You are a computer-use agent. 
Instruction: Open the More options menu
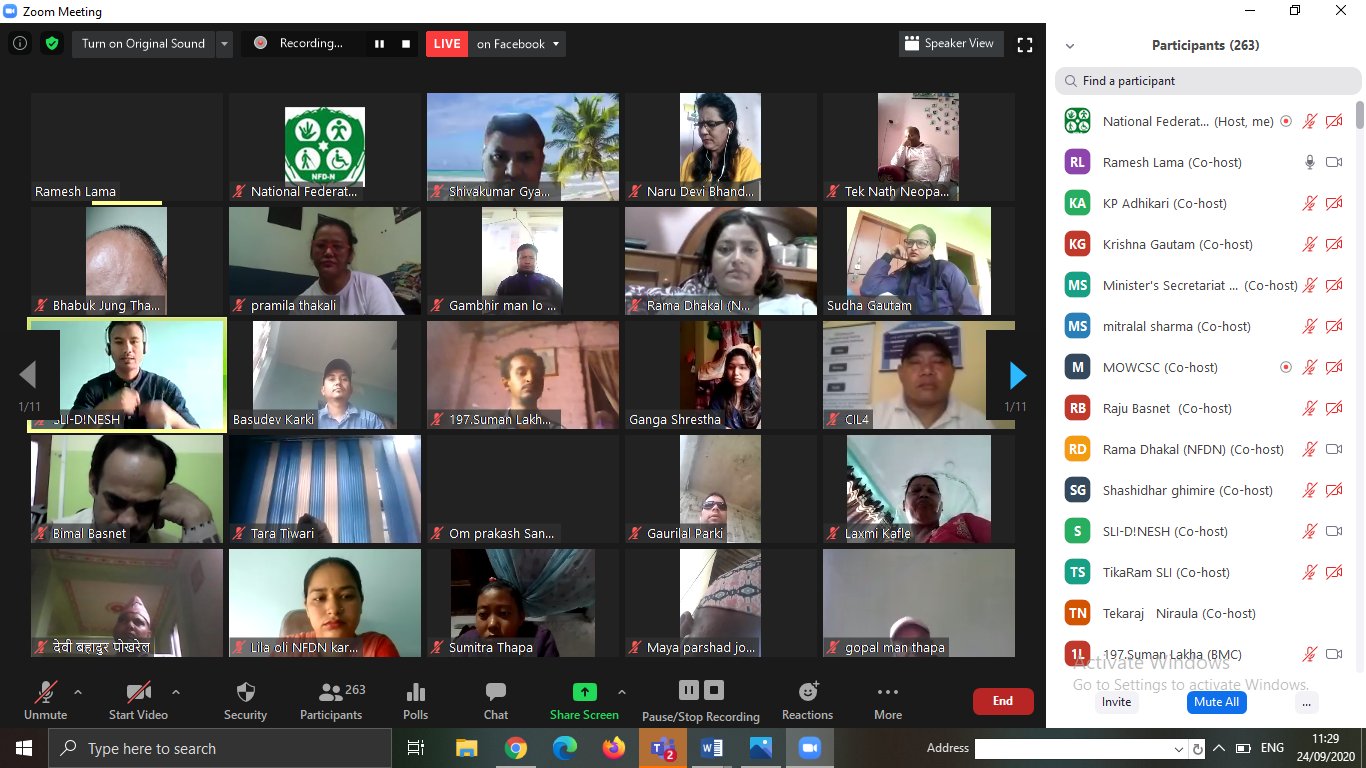point(887,693)
